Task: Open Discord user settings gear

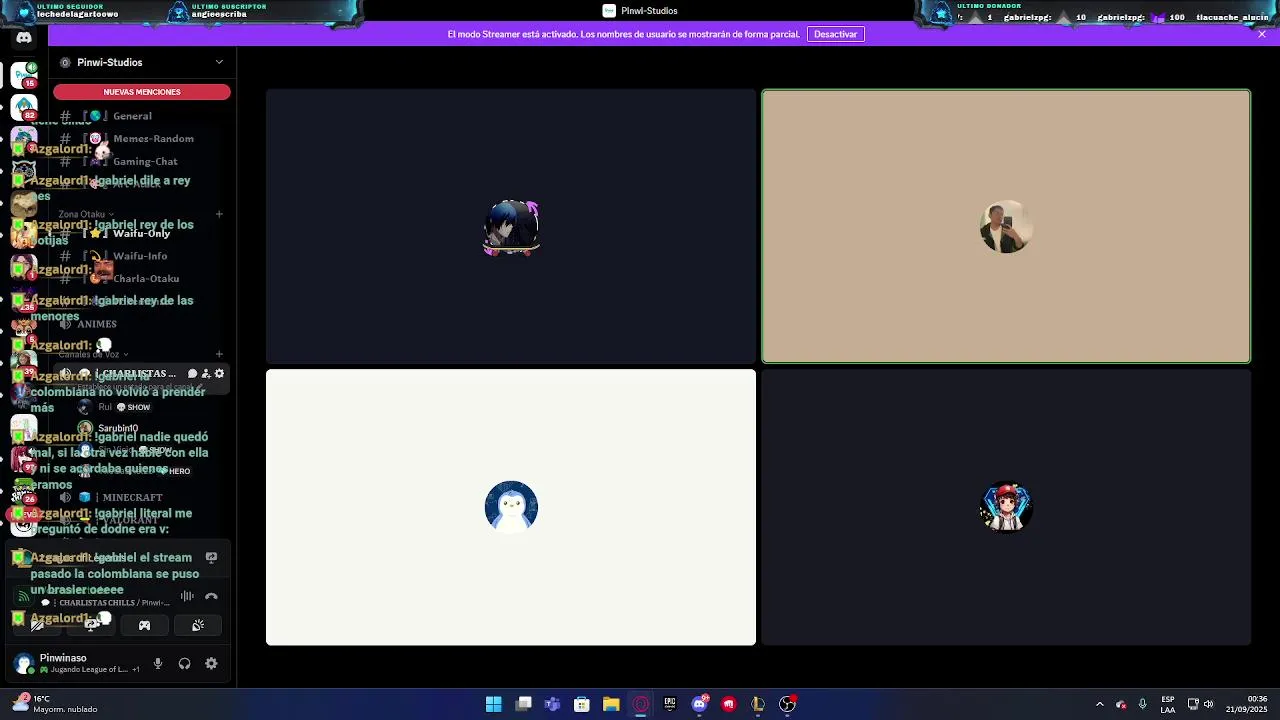Action: click(211, 663)
